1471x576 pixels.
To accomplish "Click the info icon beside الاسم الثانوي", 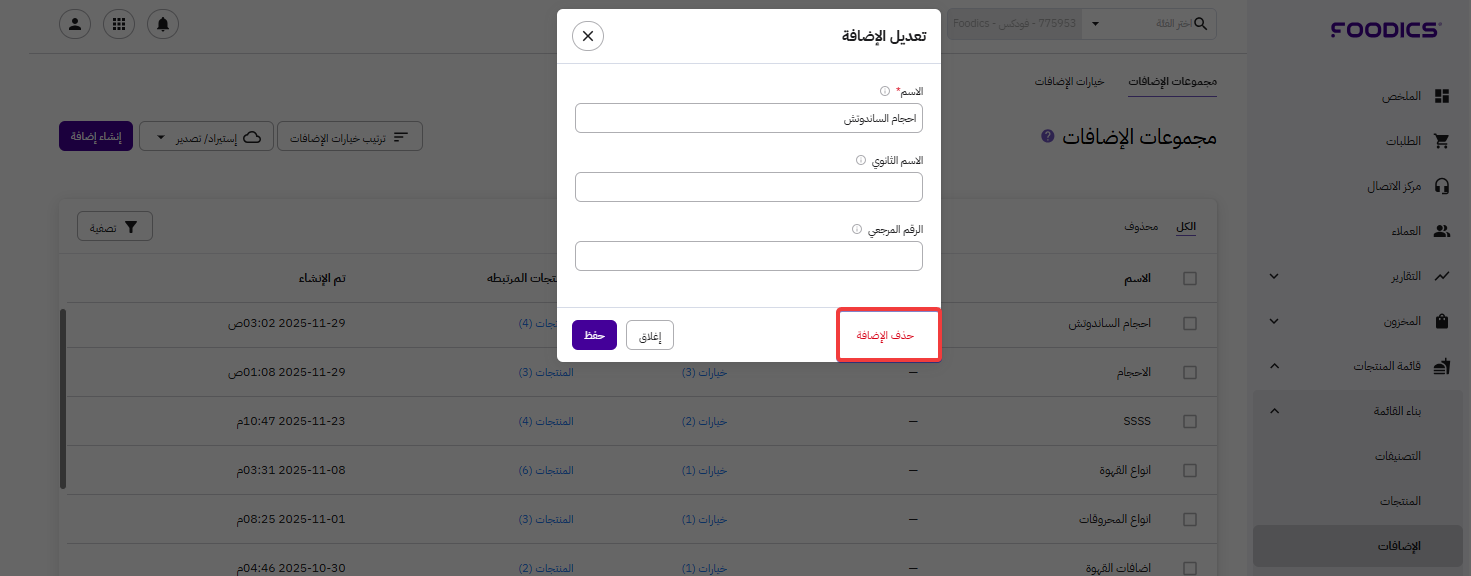I will (860, 160).
